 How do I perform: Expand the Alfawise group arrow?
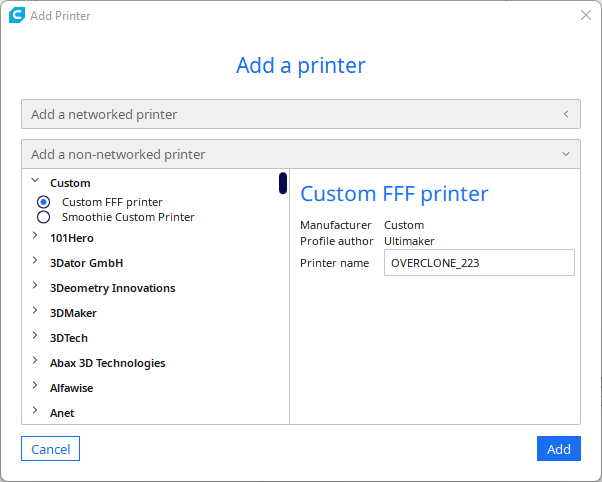tap(35, 385)
